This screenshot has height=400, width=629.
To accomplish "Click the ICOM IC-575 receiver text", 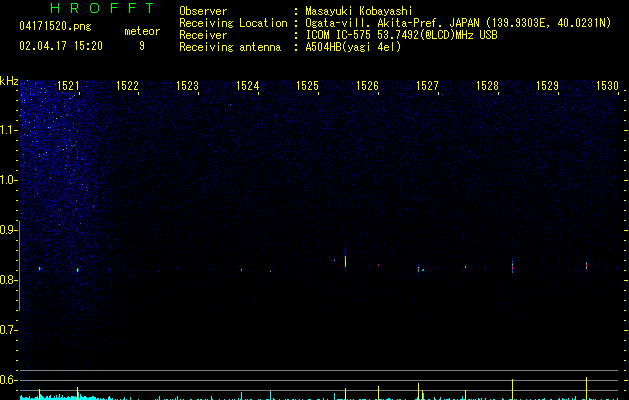I will pos(401,35).
